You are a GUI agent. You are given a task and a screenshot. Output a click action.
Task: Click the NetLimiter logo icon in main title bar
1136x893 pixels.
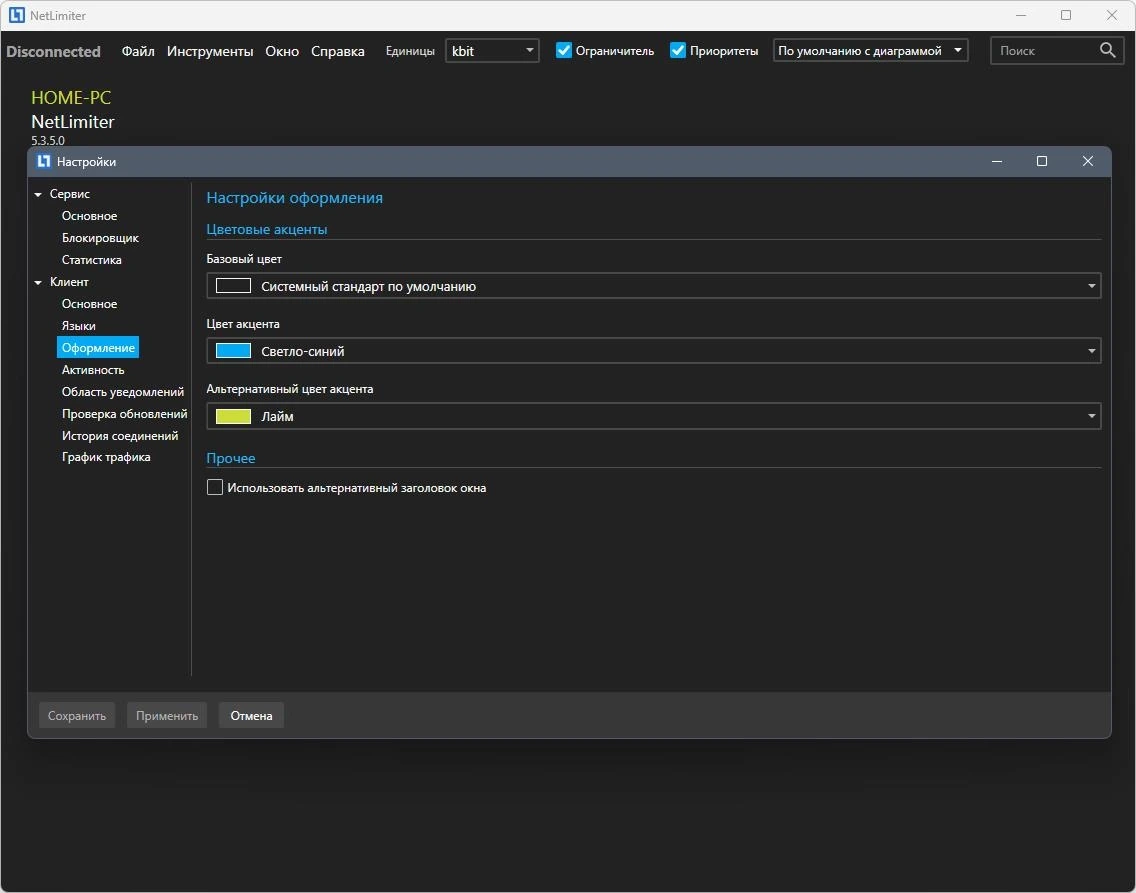click(x=17, y=15)
